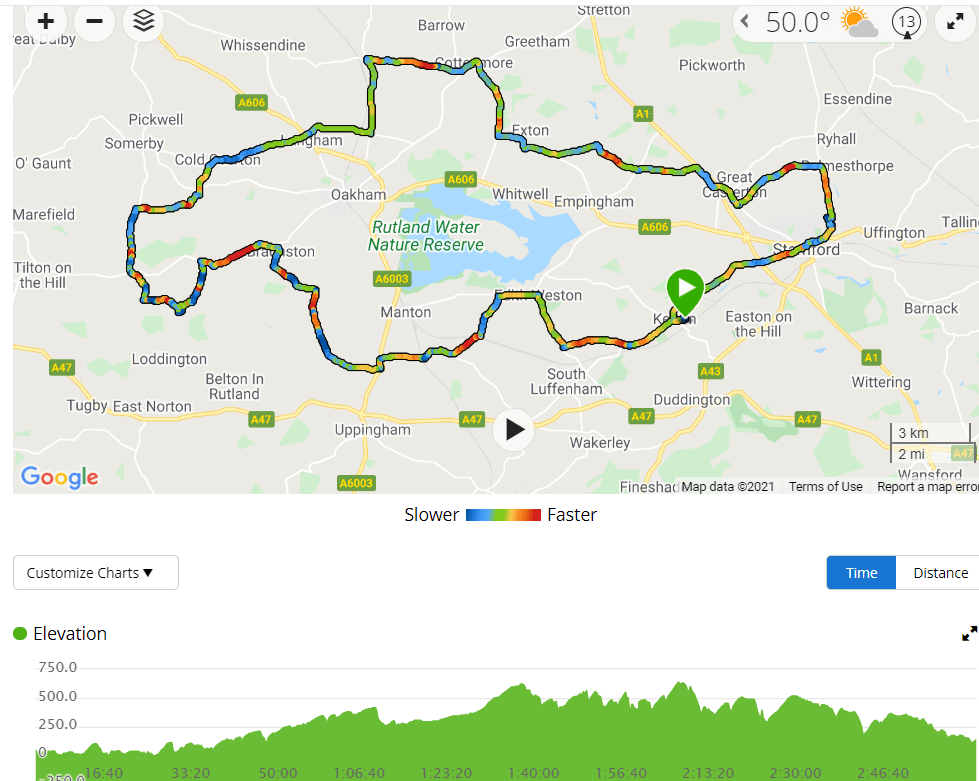Click the Slower/Faster speed color legend

(x=503, y=515)
